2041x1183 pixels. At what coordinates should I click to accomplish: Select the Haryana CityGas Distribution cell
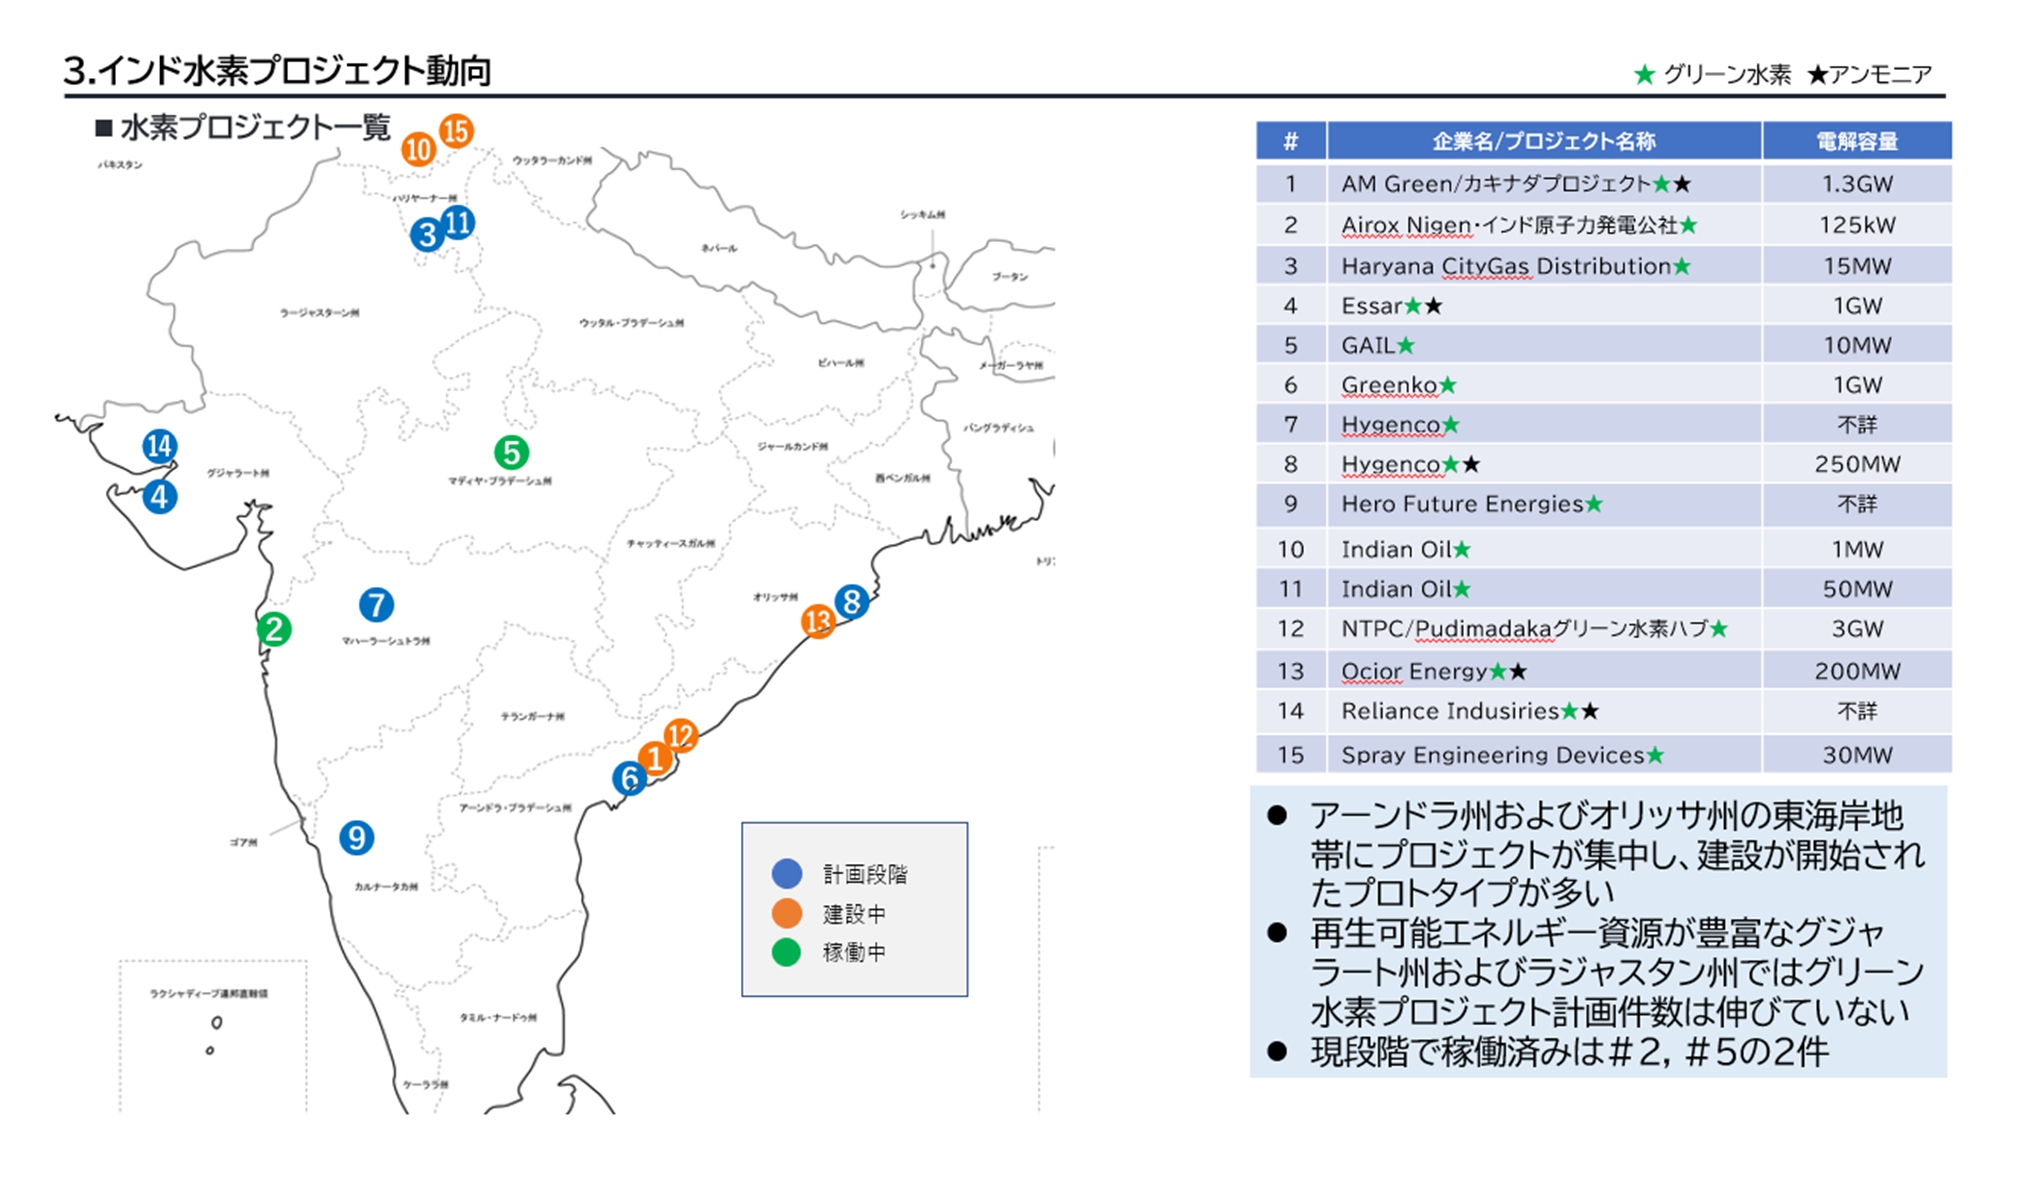(1544, 266)
